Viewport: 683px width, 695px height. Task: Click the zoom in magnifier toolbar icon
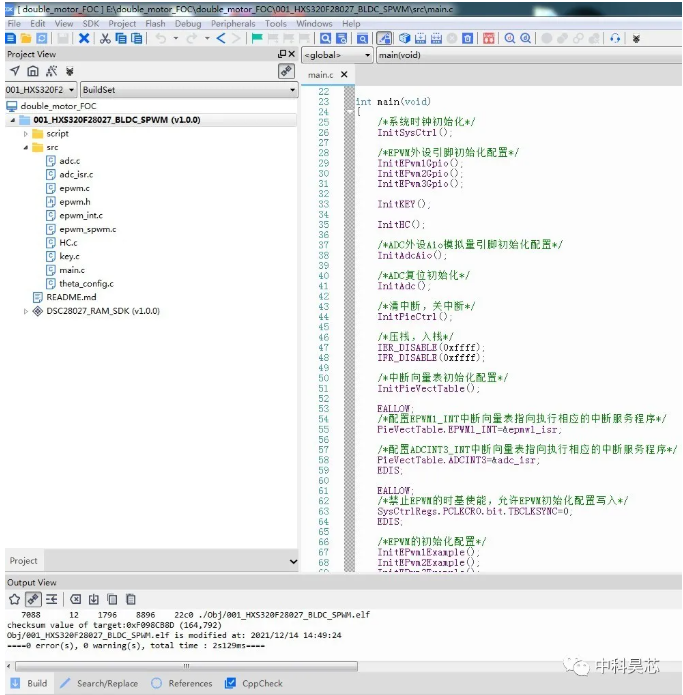click(x=510, y=39)
